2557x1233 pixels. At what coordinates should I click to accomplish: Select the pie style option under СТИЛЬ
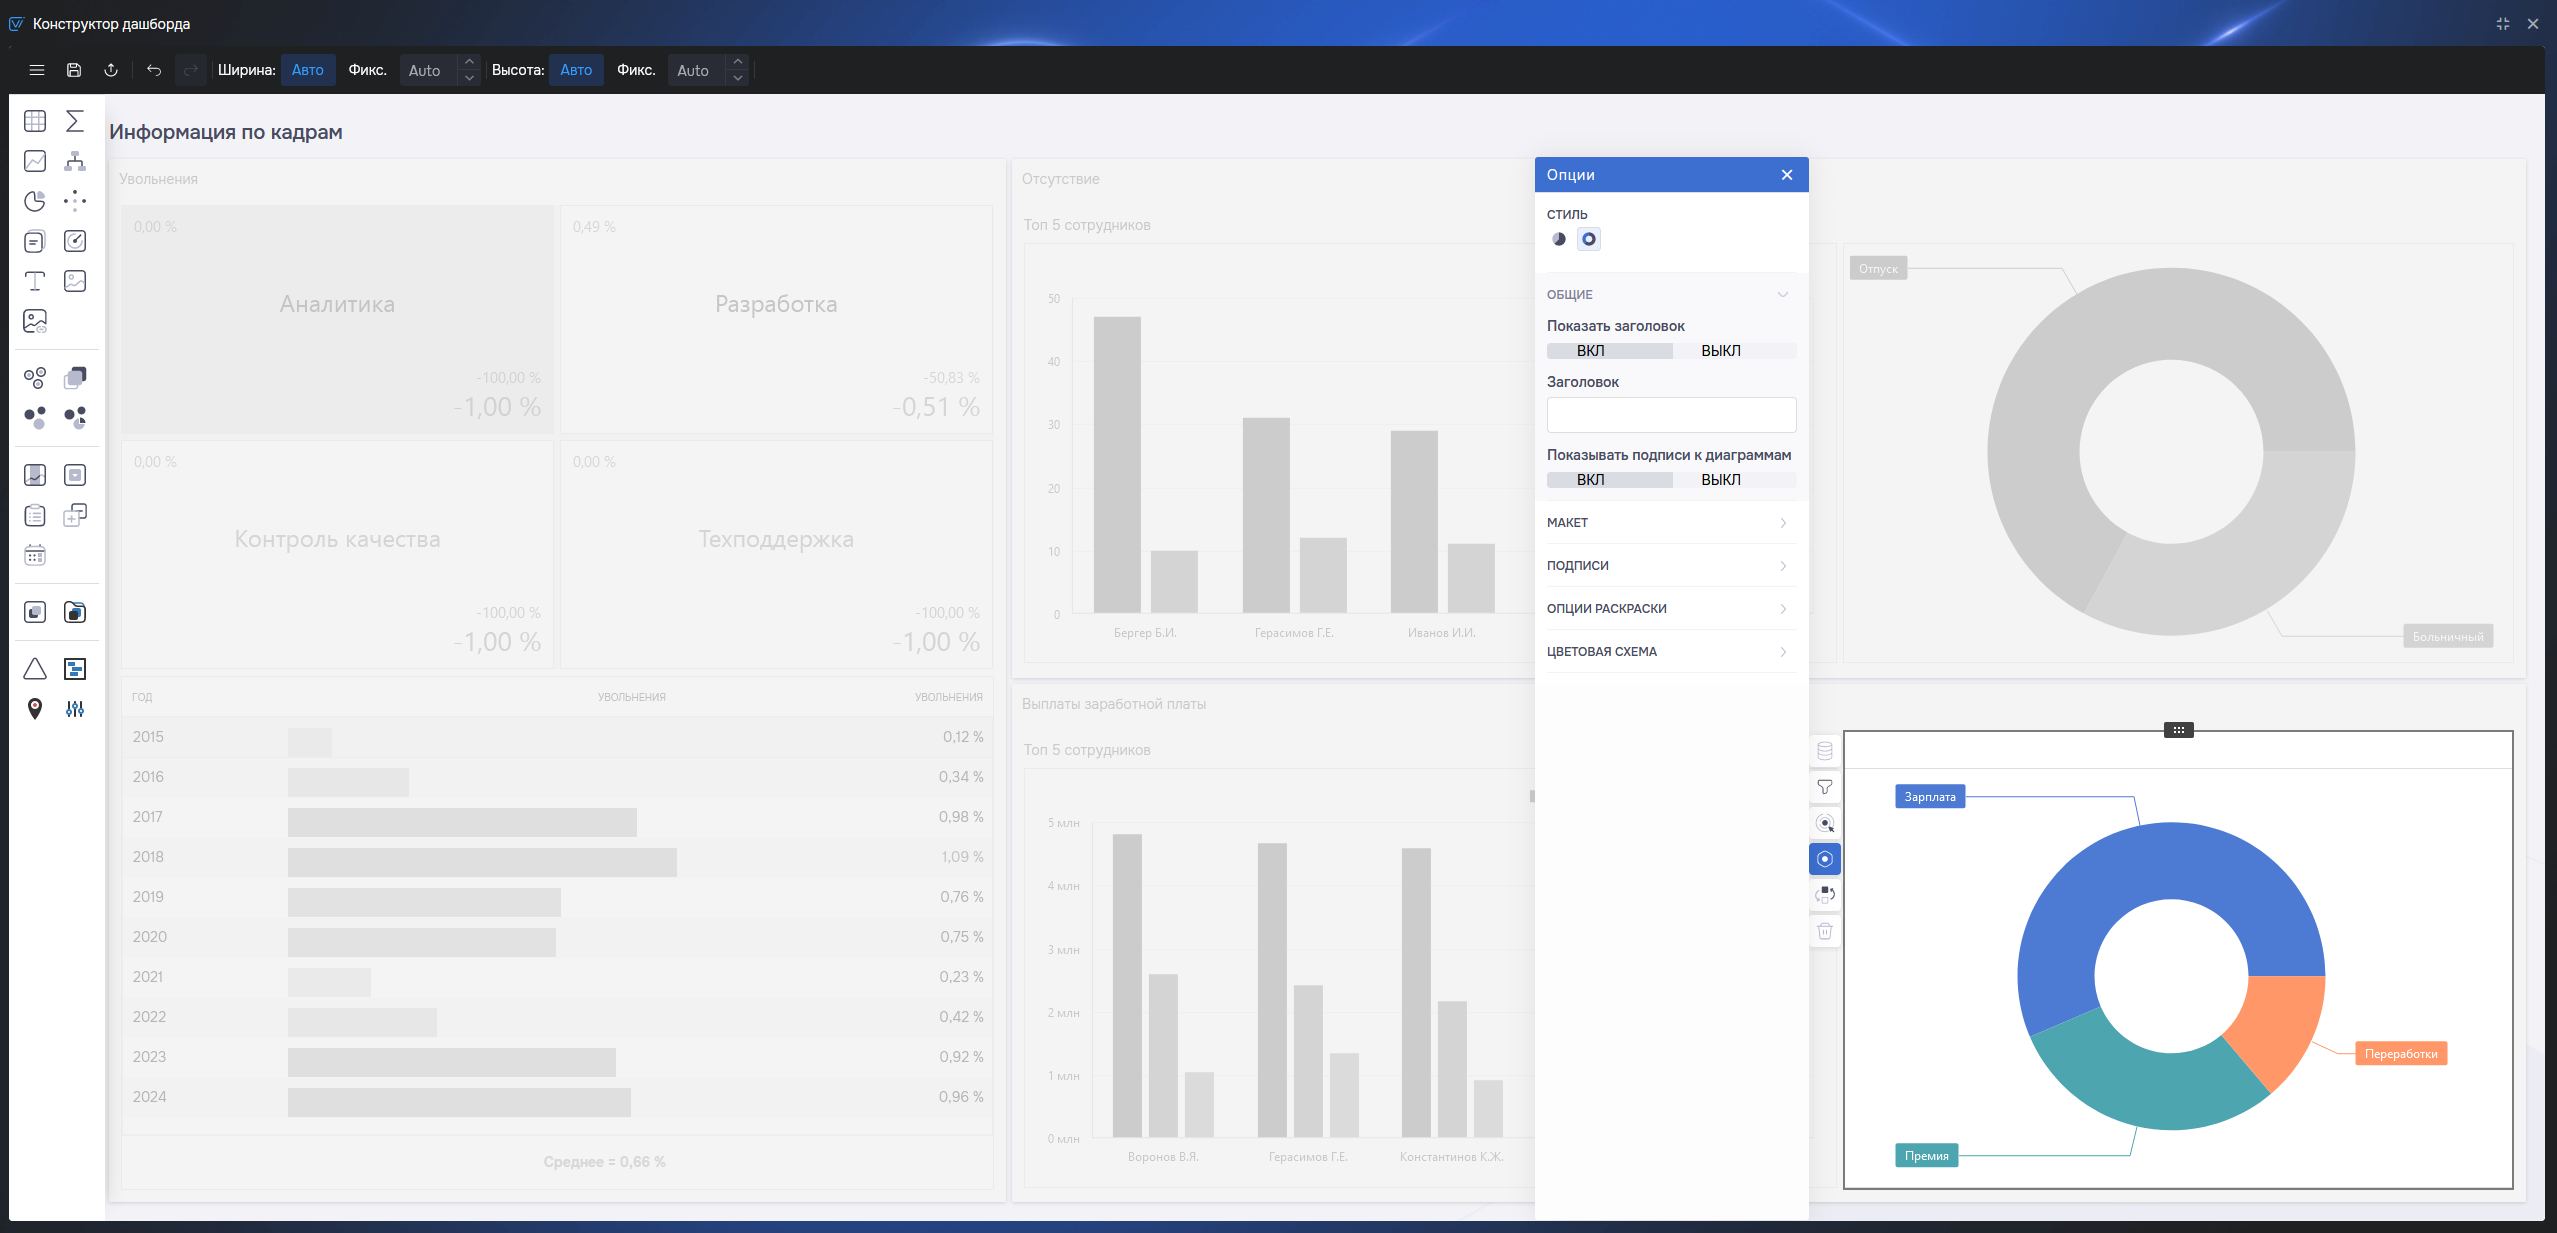coord(1559,239)
